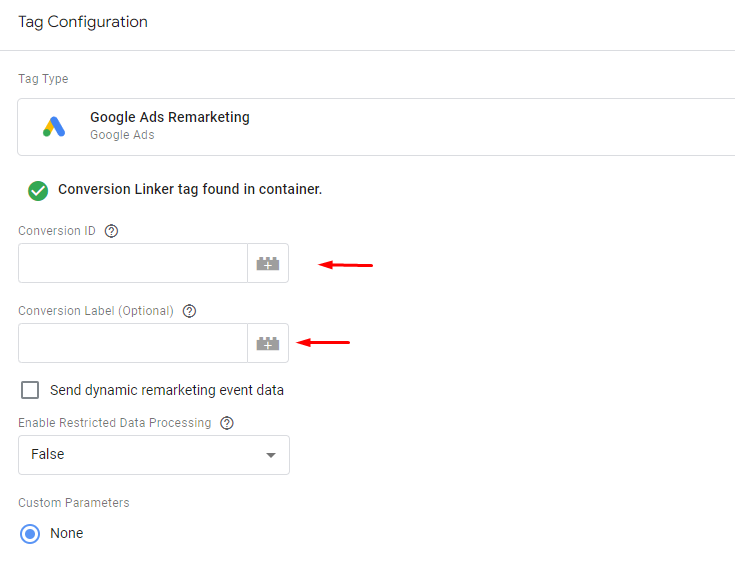Viewport: 735px width, 561px height.
Task: Enable Send dynamic remarketing event data checkbox
Action: 30,390
